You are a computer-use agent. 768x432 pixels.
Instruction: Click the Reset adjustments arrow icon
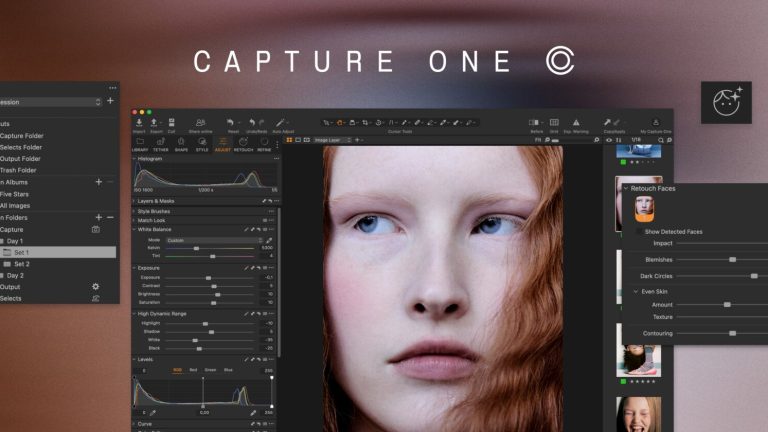point(230,122)
